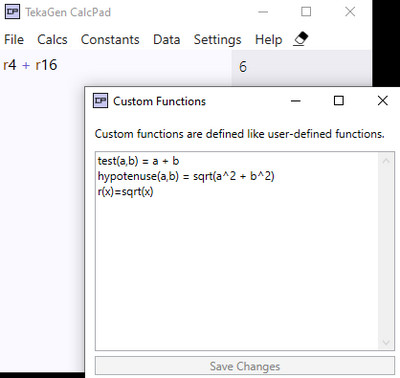This screenshot has width=400, height=378.
Task: Open the File menu
Action: click(14, 40)
